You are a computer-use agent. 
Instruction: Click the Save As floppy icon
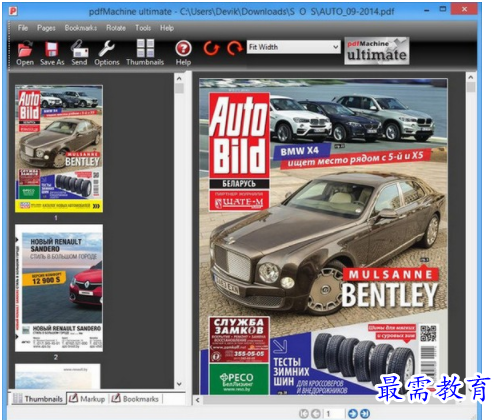(x=52, y=53)
